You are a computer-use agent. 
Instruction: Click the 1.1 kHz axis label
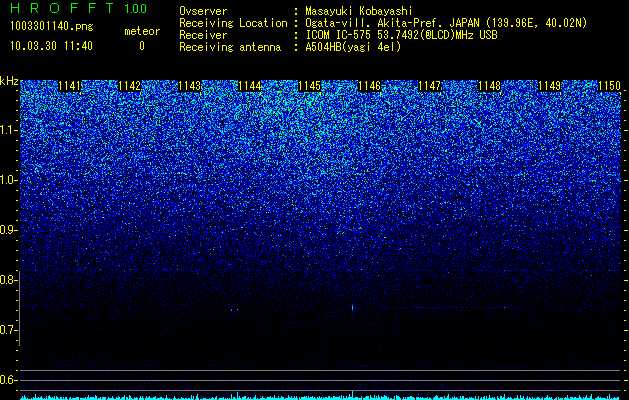tap(9, 130)
